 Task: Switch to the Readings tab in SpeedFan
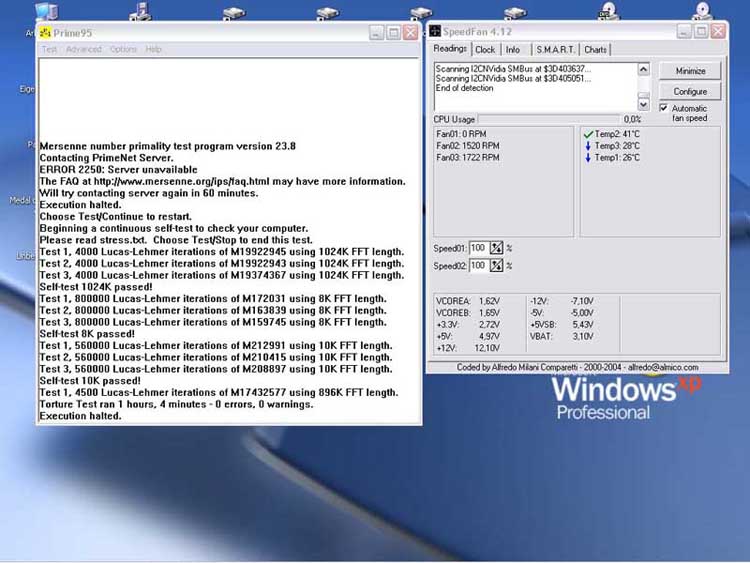(x=450, y=49)
